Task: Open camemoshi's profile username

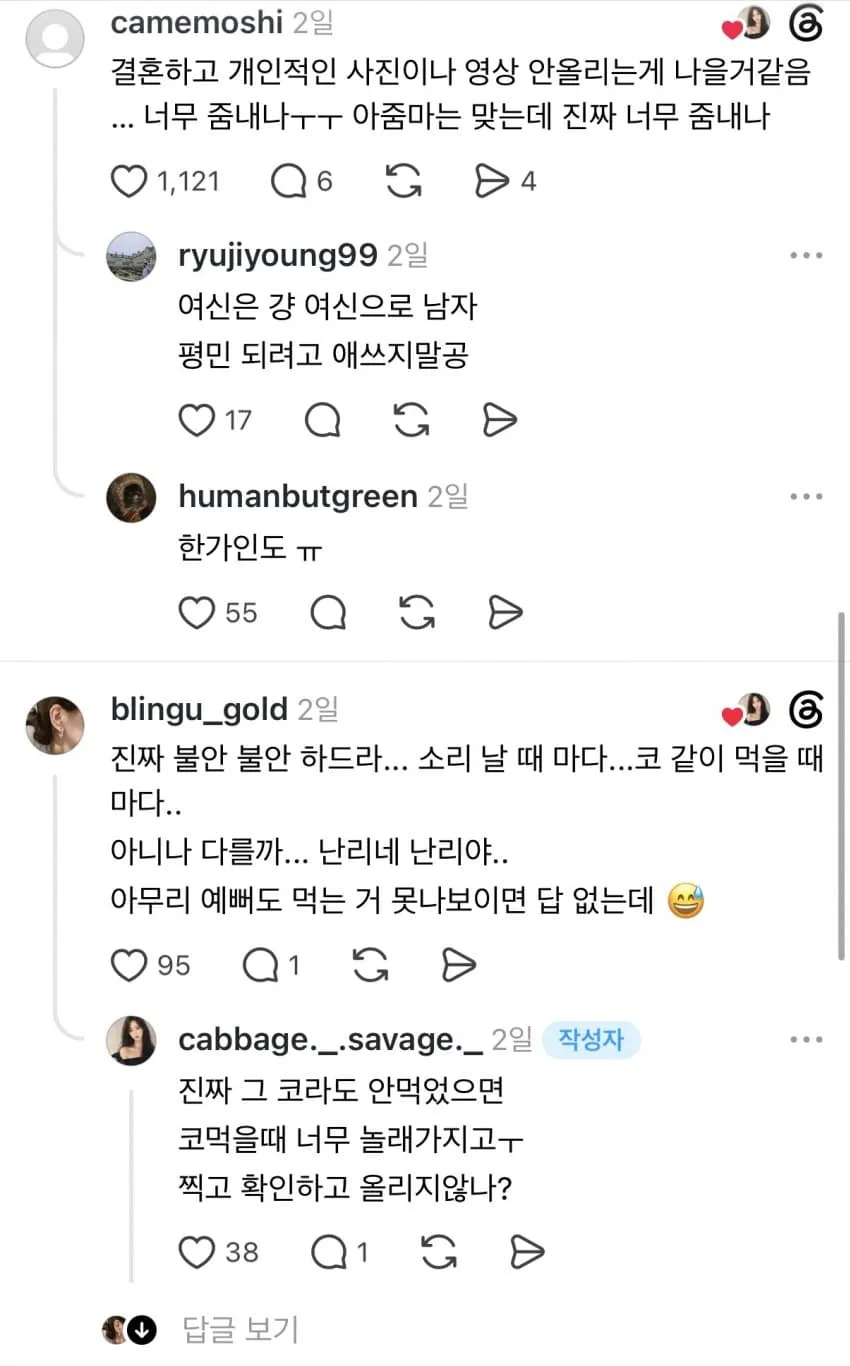Action: (x=197, y=22)
